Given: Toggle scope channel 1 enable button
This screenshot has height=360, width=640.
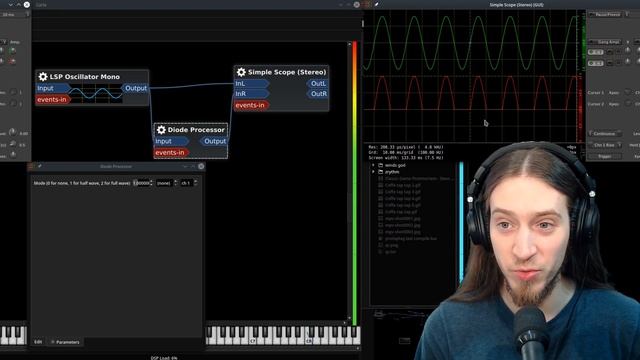Looking at the screenshot, I should 596,52.
